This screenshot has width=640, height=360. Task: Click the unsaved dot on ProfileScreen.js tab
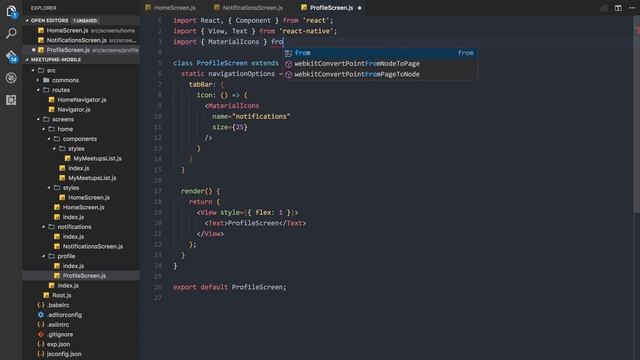click(359, 8)
